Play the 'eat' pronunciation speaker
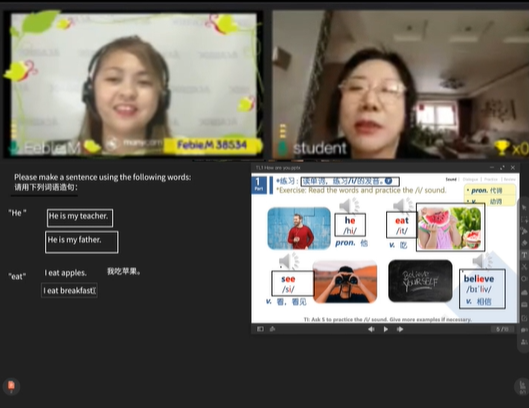 tap(402, 206)
